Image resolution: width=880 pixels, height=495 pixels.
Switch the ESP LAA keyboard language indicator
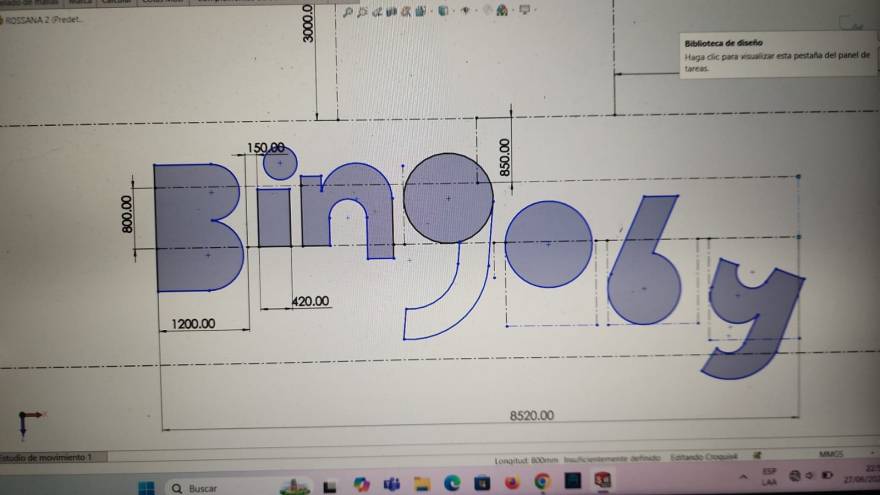769,475
